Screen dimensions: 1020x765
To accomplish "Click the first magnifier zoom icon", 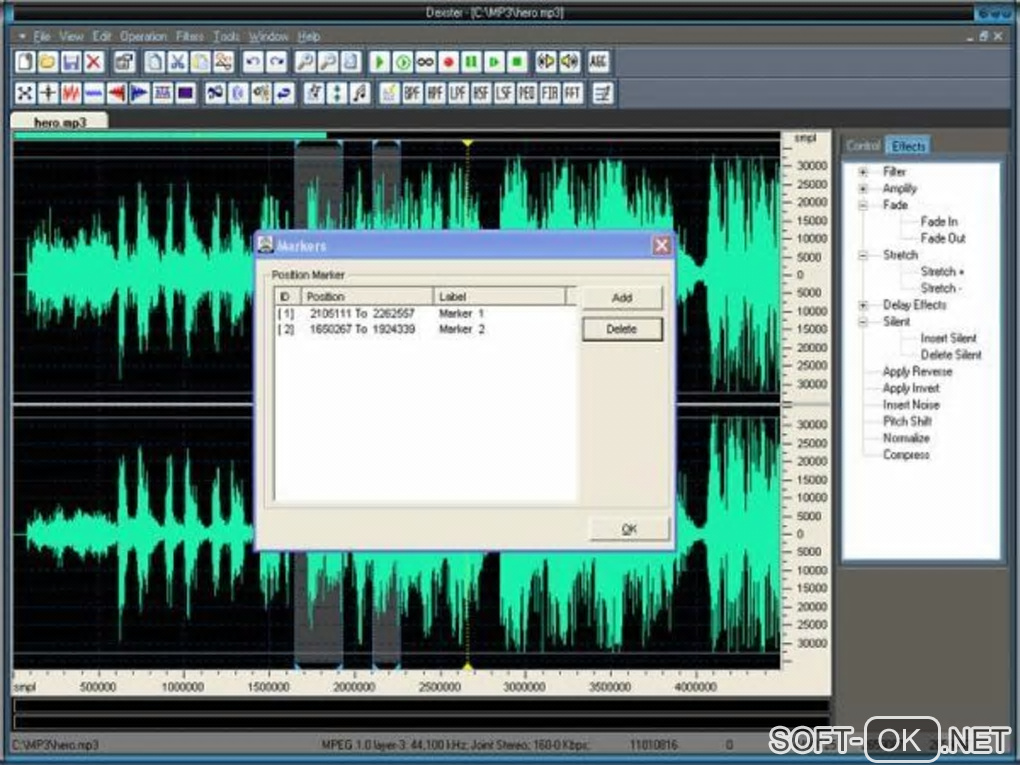I will click(304, 62).
